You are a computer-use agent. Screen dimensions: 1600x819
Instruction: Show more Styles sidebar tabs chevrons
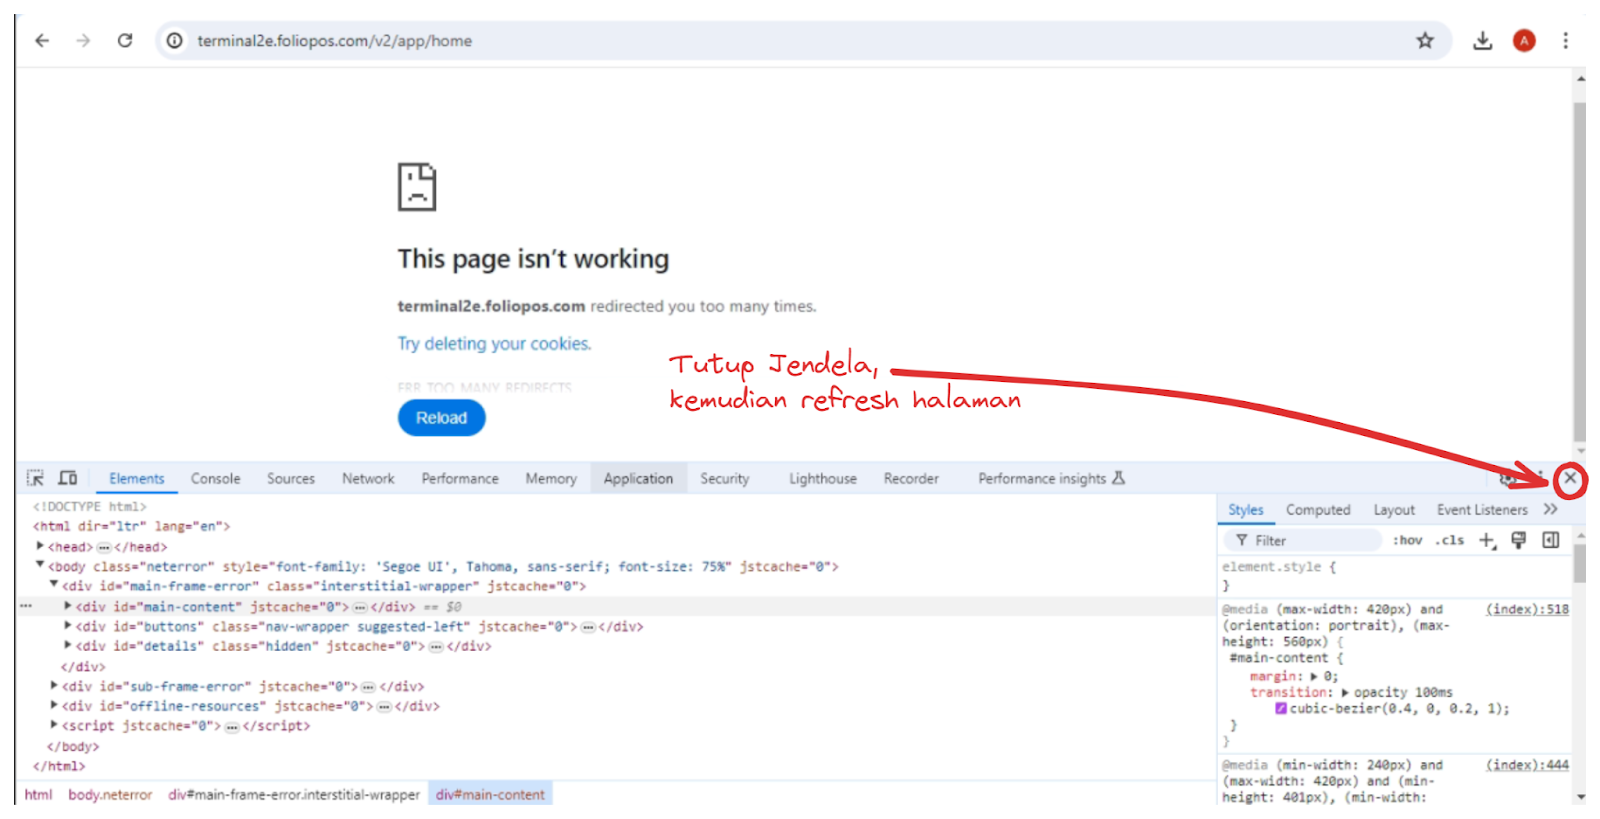pyautogui.click(x=1551, y=509)
